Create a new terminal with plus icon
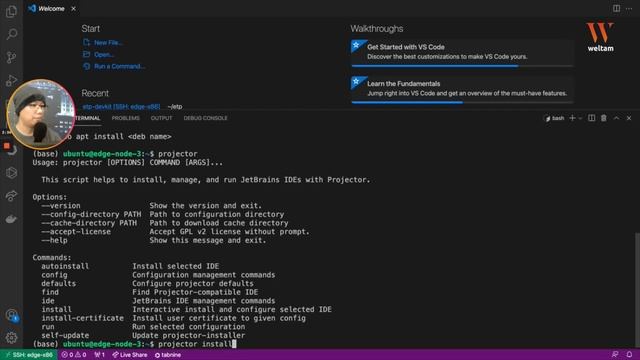Screen dimensions: 640x360 [572, 118]
